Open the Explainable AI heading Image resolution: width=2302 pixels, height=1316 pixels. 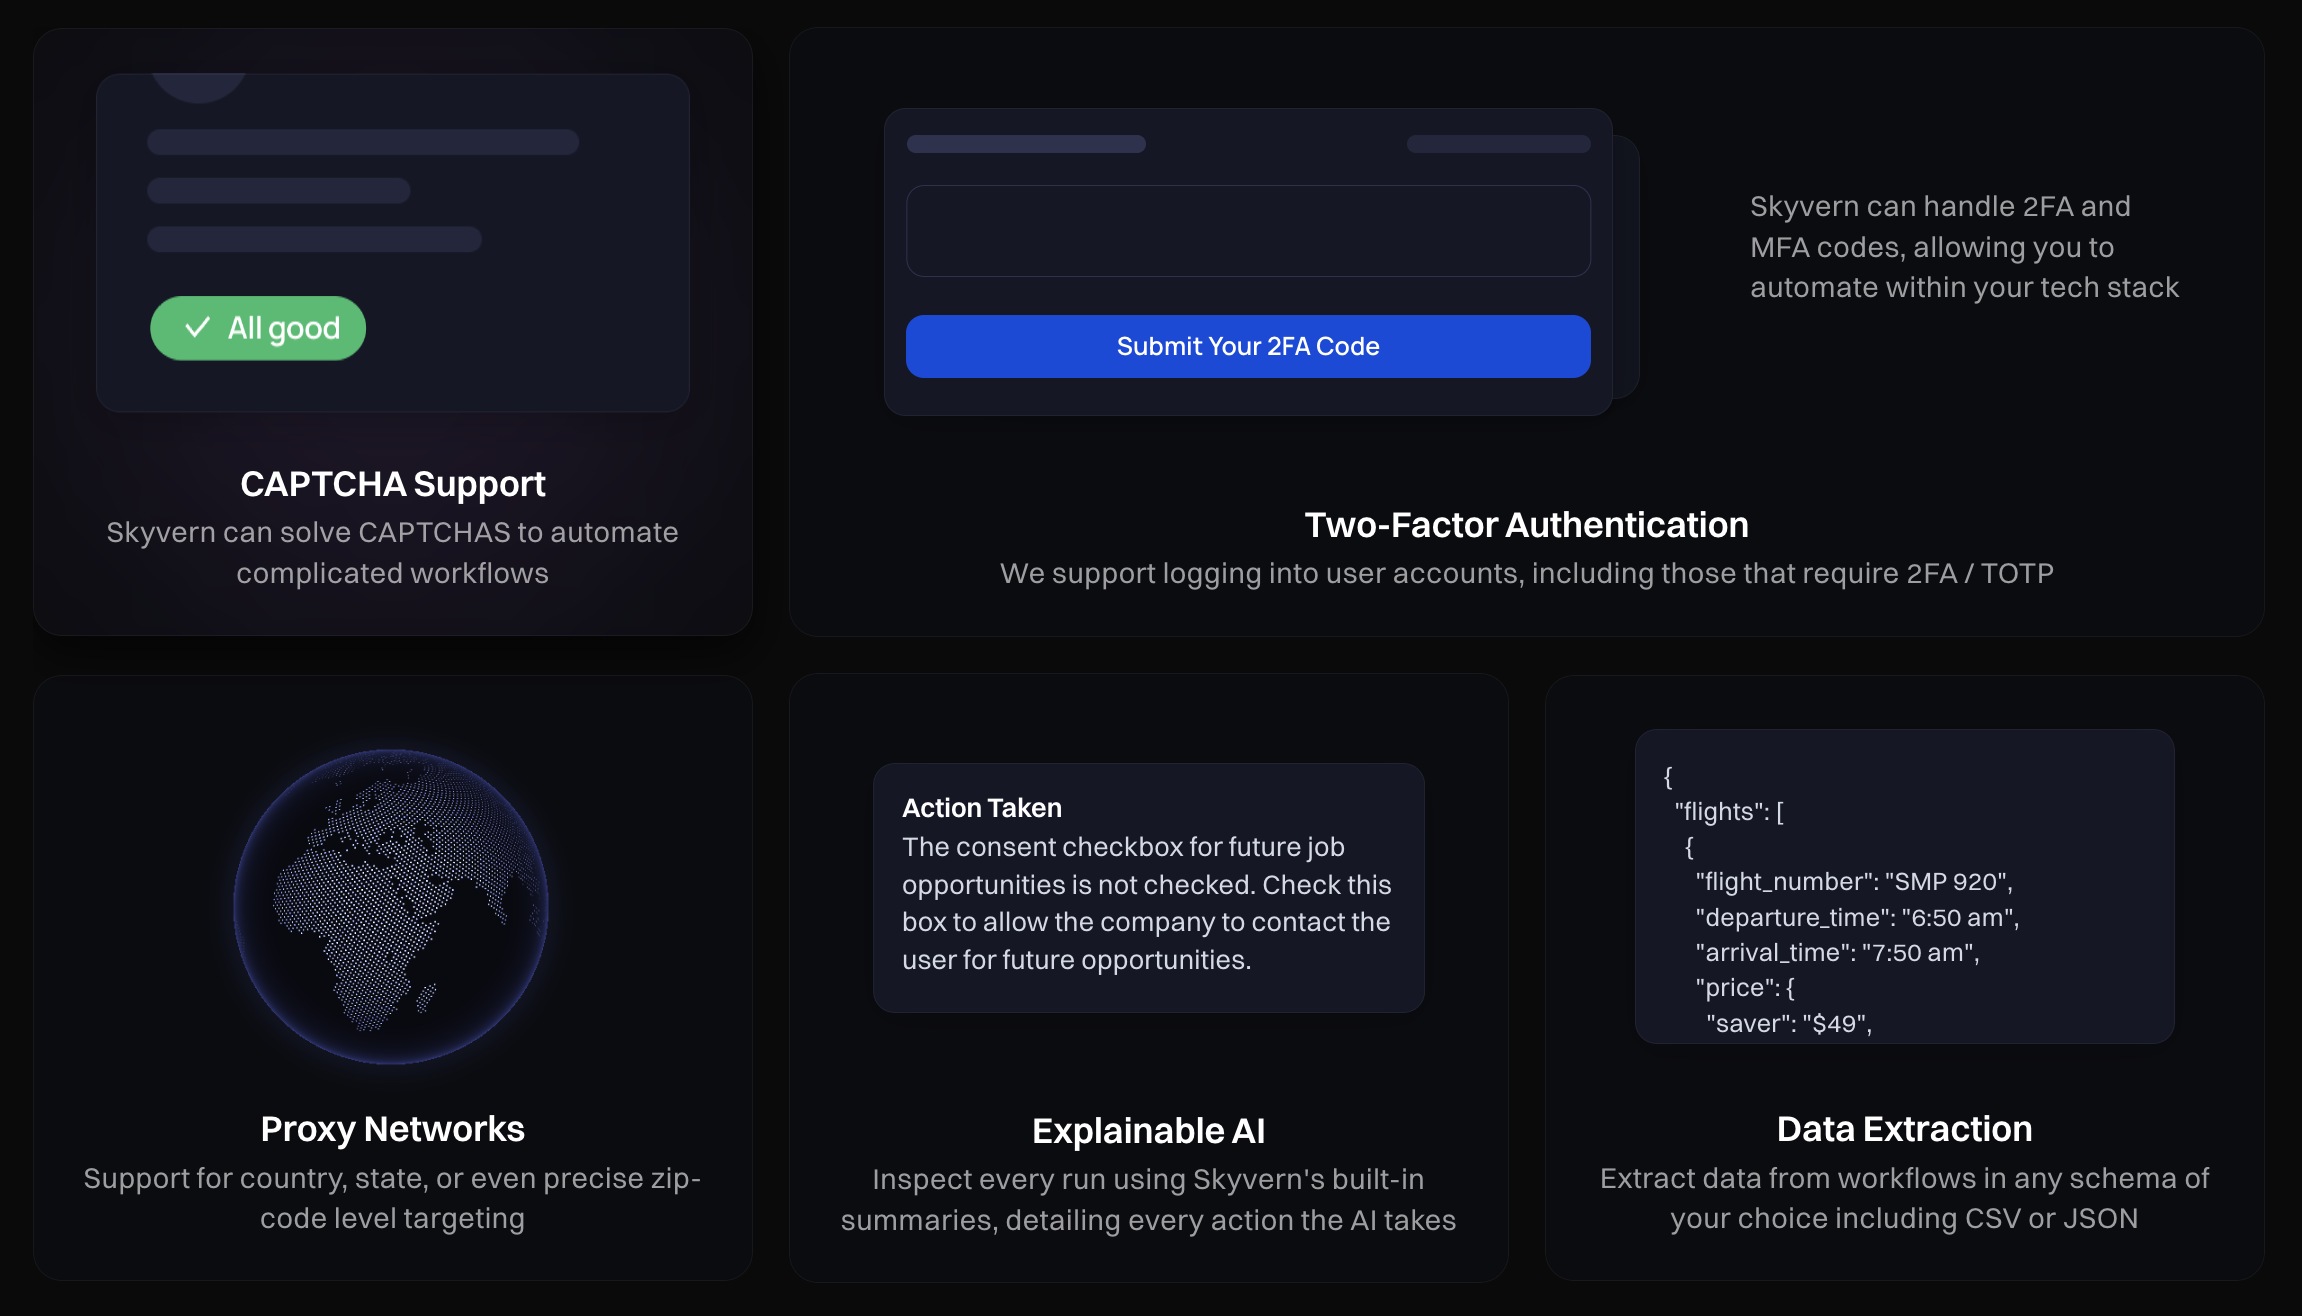point(1148,1131)
